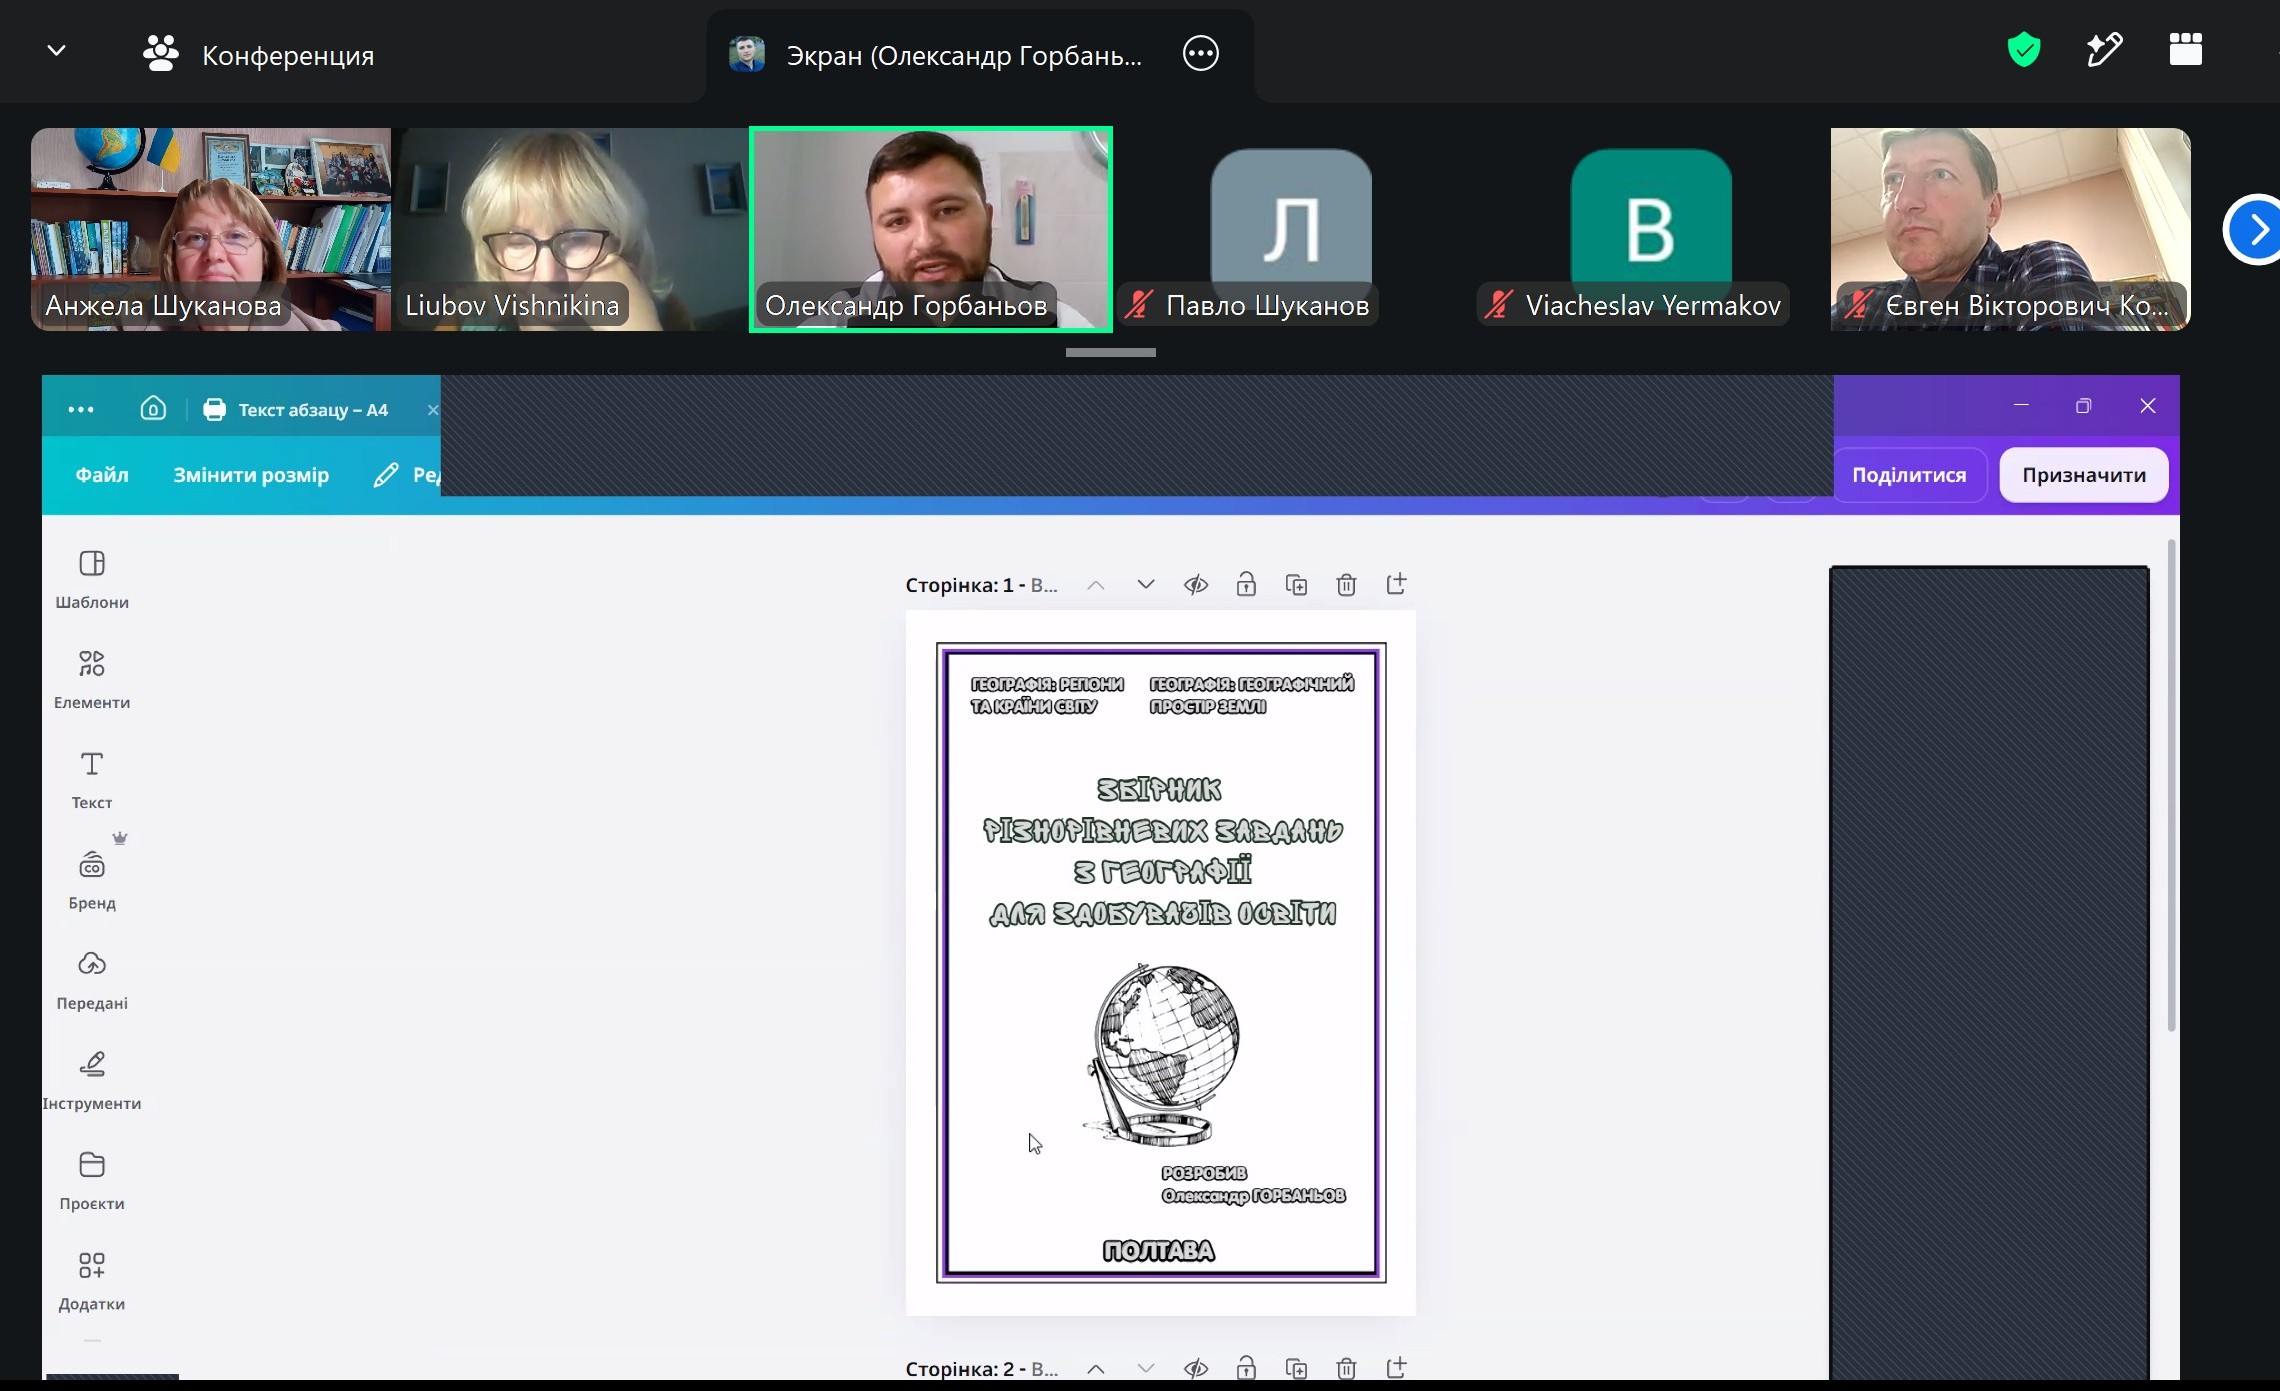Delete page 1 with the trash icon
Viewport: 2280px width, 1391px height.
tap(1346, 584)
